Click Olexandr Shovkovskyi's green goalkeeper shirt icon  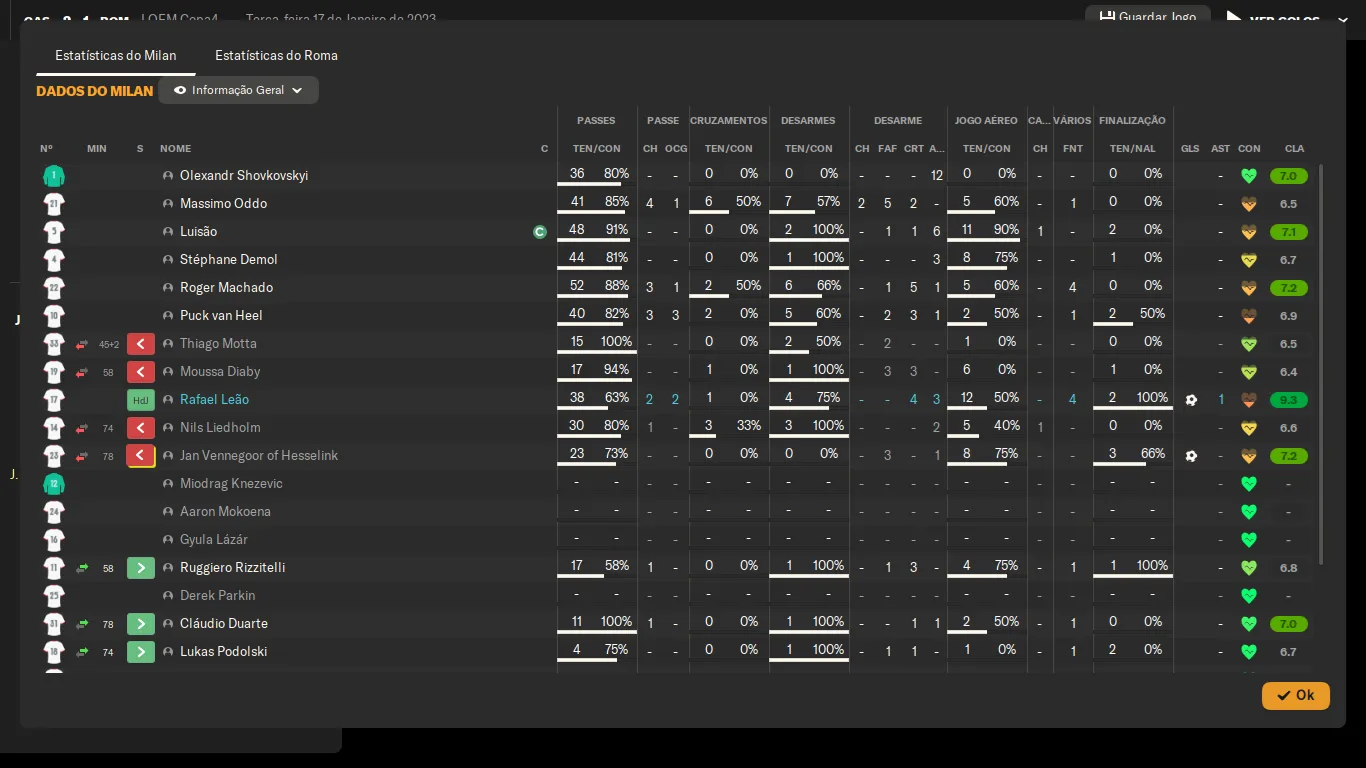pos(54,176)
